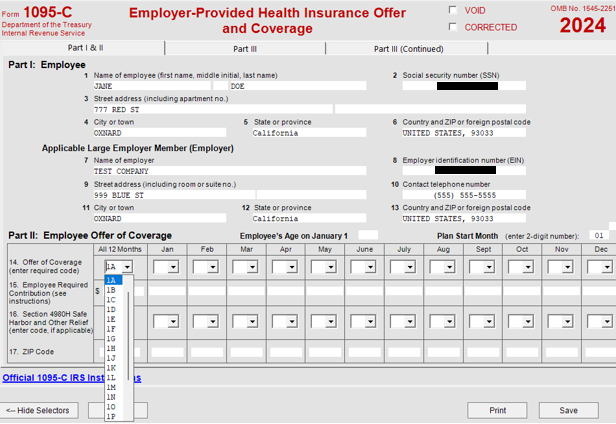The width and height of the screenshot is (616, 424).
Task: Edit employee country and ZIP field
Action: tap(464, 133)
